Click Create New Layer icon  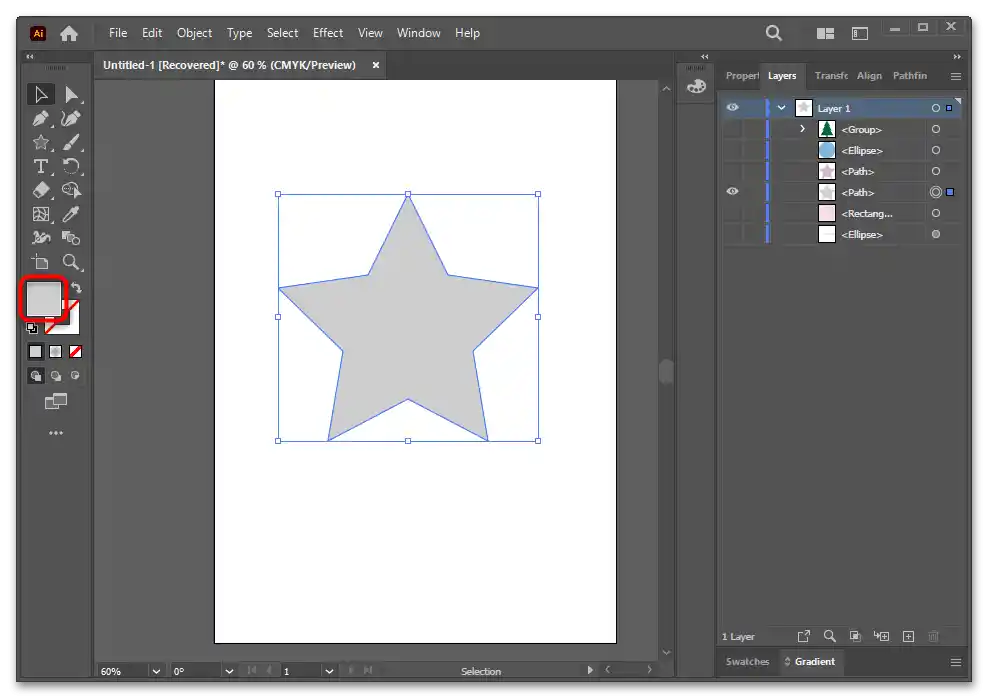click(x=908, y=636)
